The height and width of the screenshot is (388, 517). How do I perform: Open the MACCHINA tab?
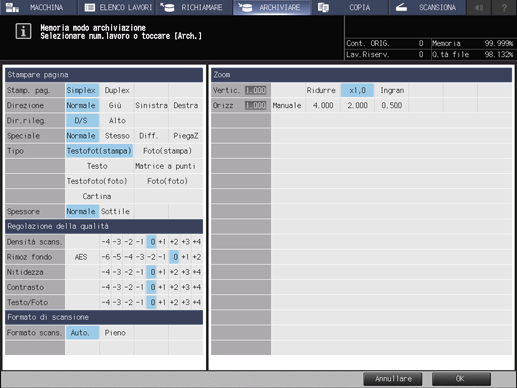pyautogui.click(x=38, y=7)
